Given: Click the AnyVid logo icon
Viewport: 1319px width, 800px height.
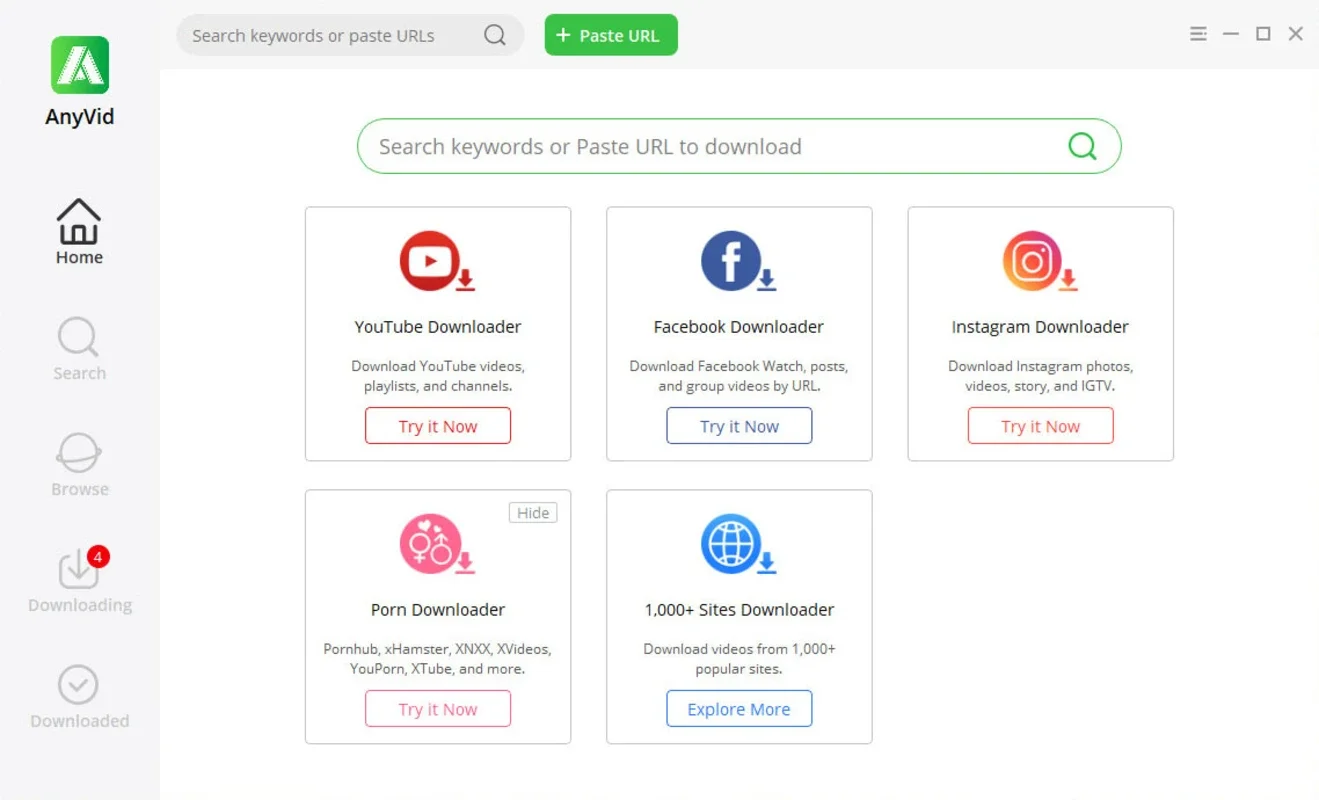Looking at the screenshot, I should point(80,65).
